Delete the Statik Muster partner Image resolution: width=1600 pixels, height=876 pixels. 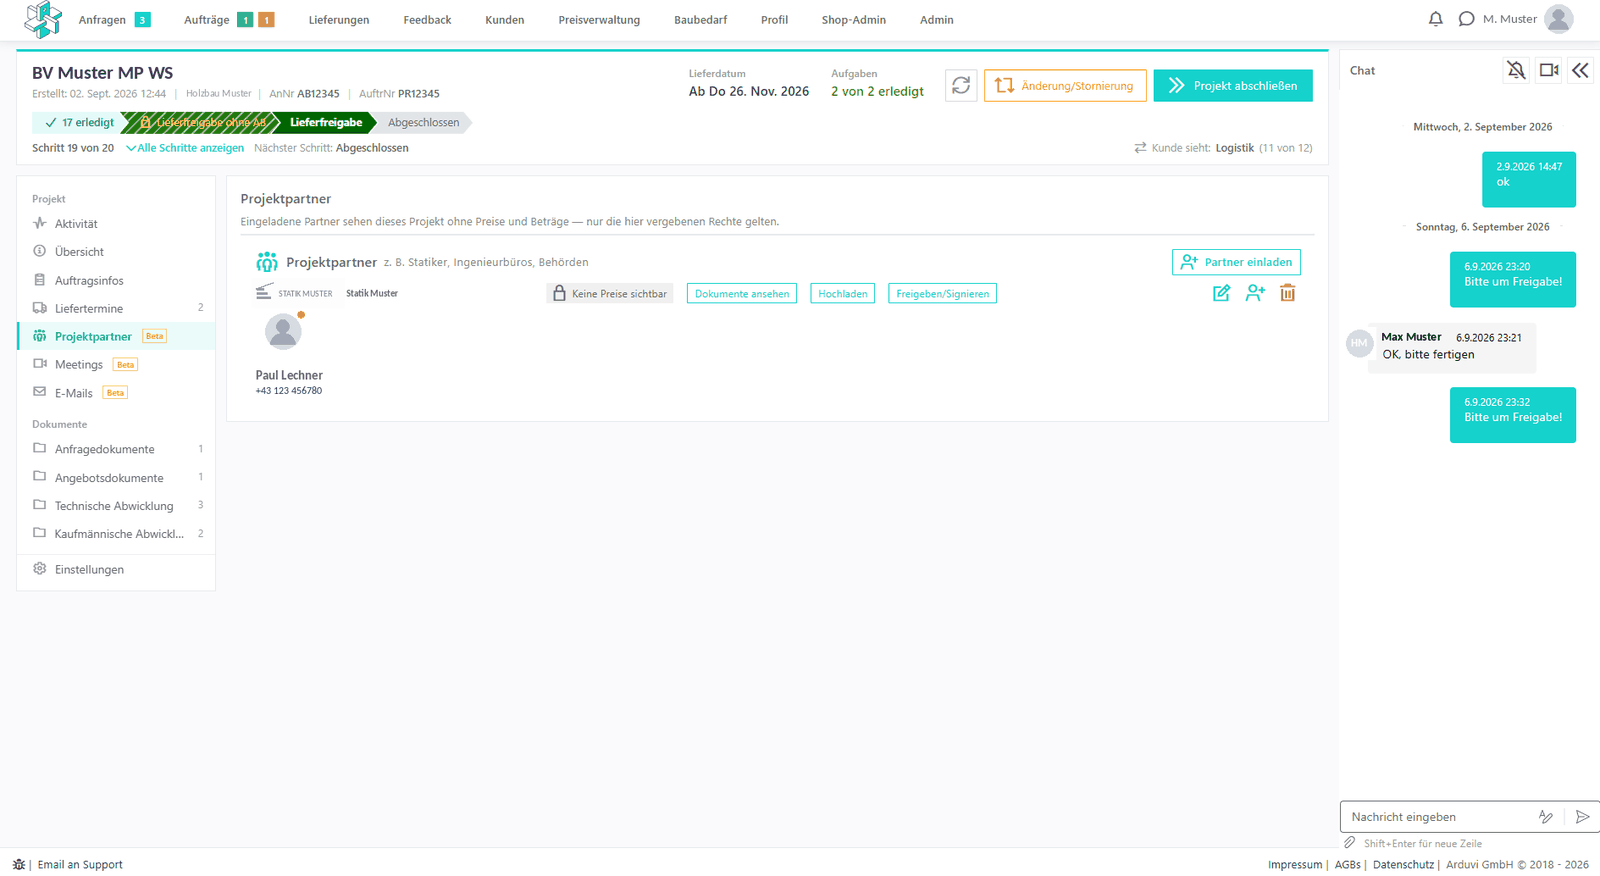1288,293
